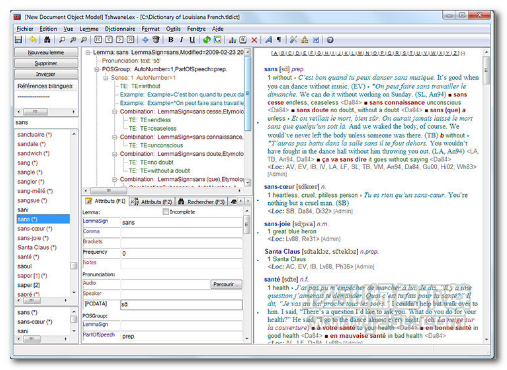Open the Format menu
The height and width of the screenshot is (370, 507).
150,29
